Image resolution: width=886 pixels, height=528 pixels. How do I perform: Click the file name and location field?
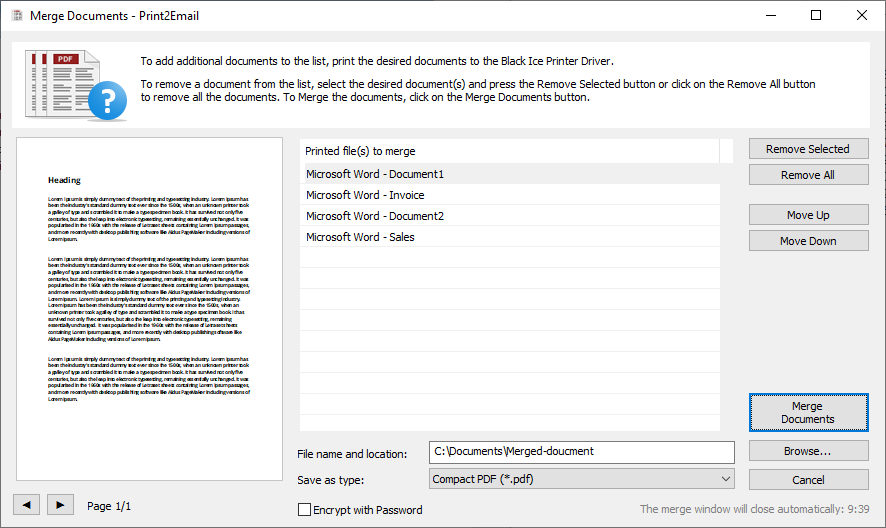581,451
